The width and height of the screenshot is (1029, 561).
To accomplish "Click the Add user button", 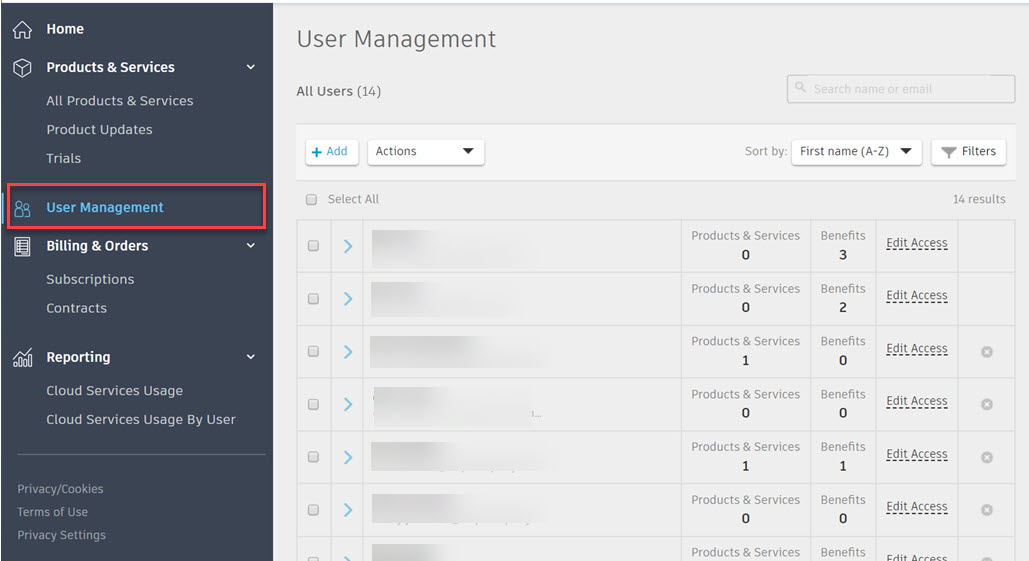I will (331, 152).
